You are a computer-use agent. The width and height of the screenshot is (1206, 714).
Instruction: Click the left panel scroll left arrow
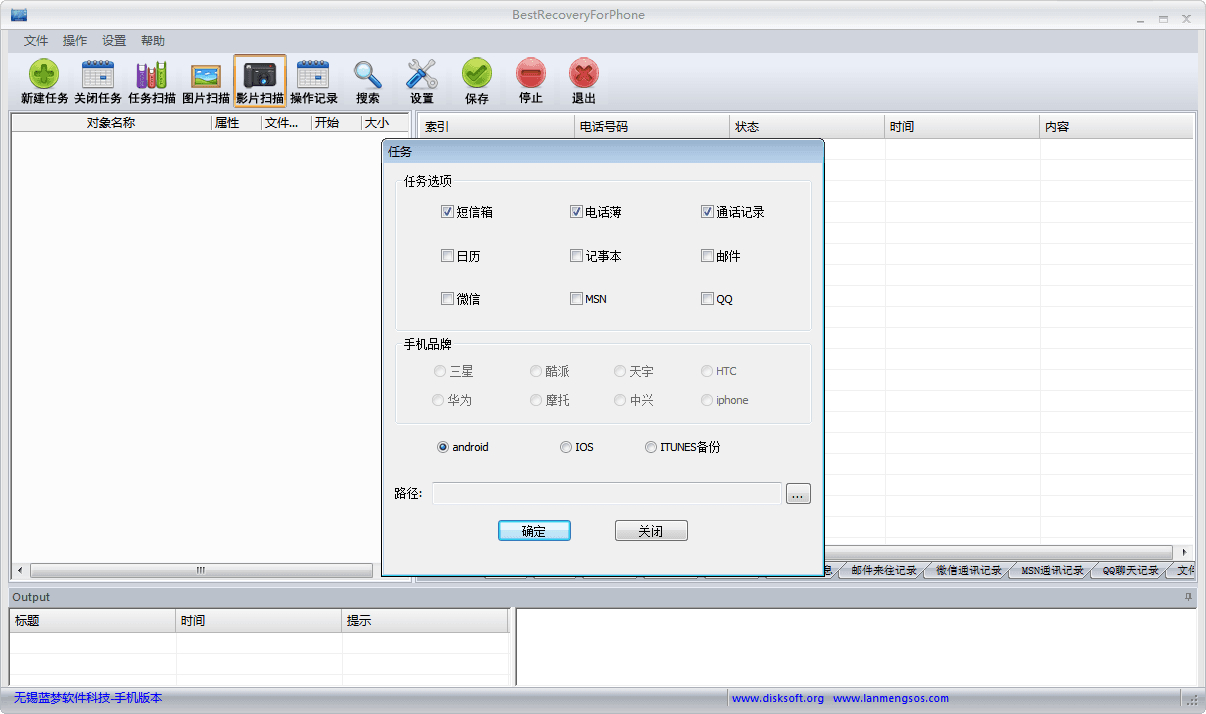point(20,570)
